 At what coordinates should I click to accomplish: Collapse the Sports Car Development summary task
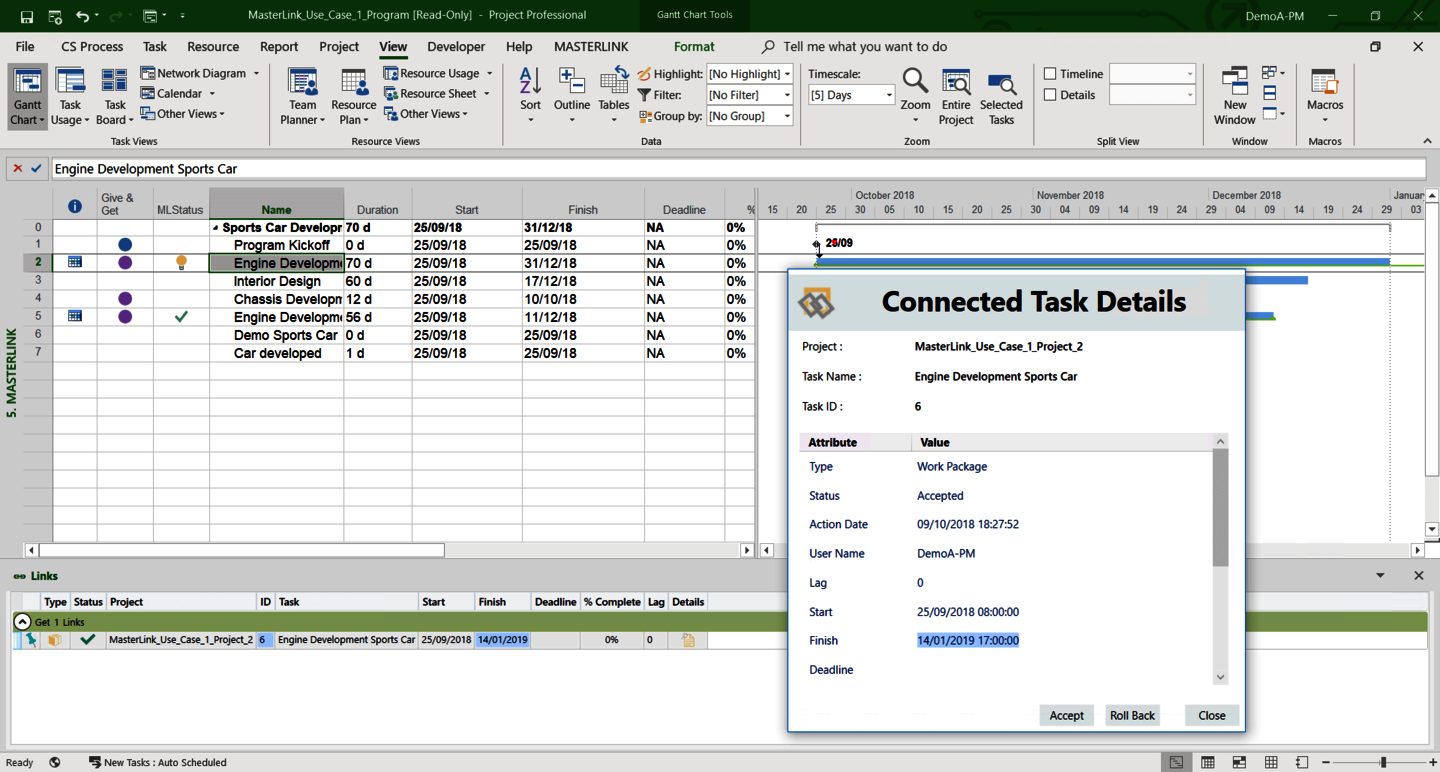pyautogui.click(x=215, y=228)
